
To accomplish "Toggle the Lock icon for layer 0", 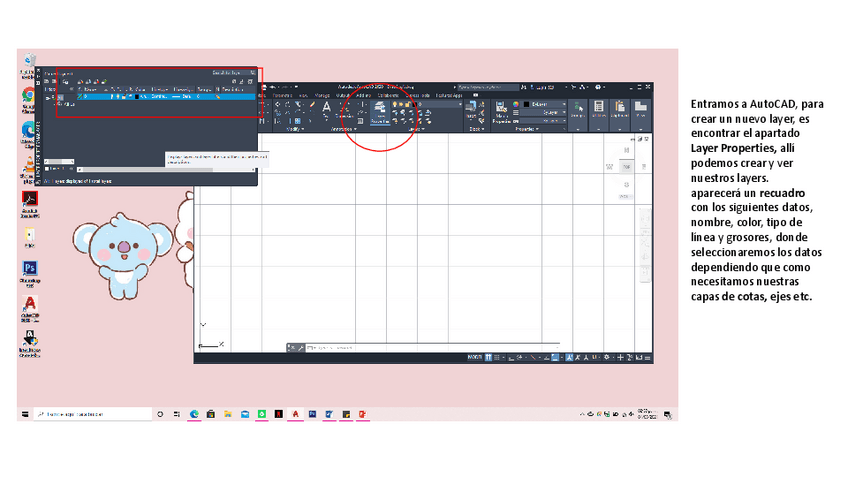I will click(124, 96).
